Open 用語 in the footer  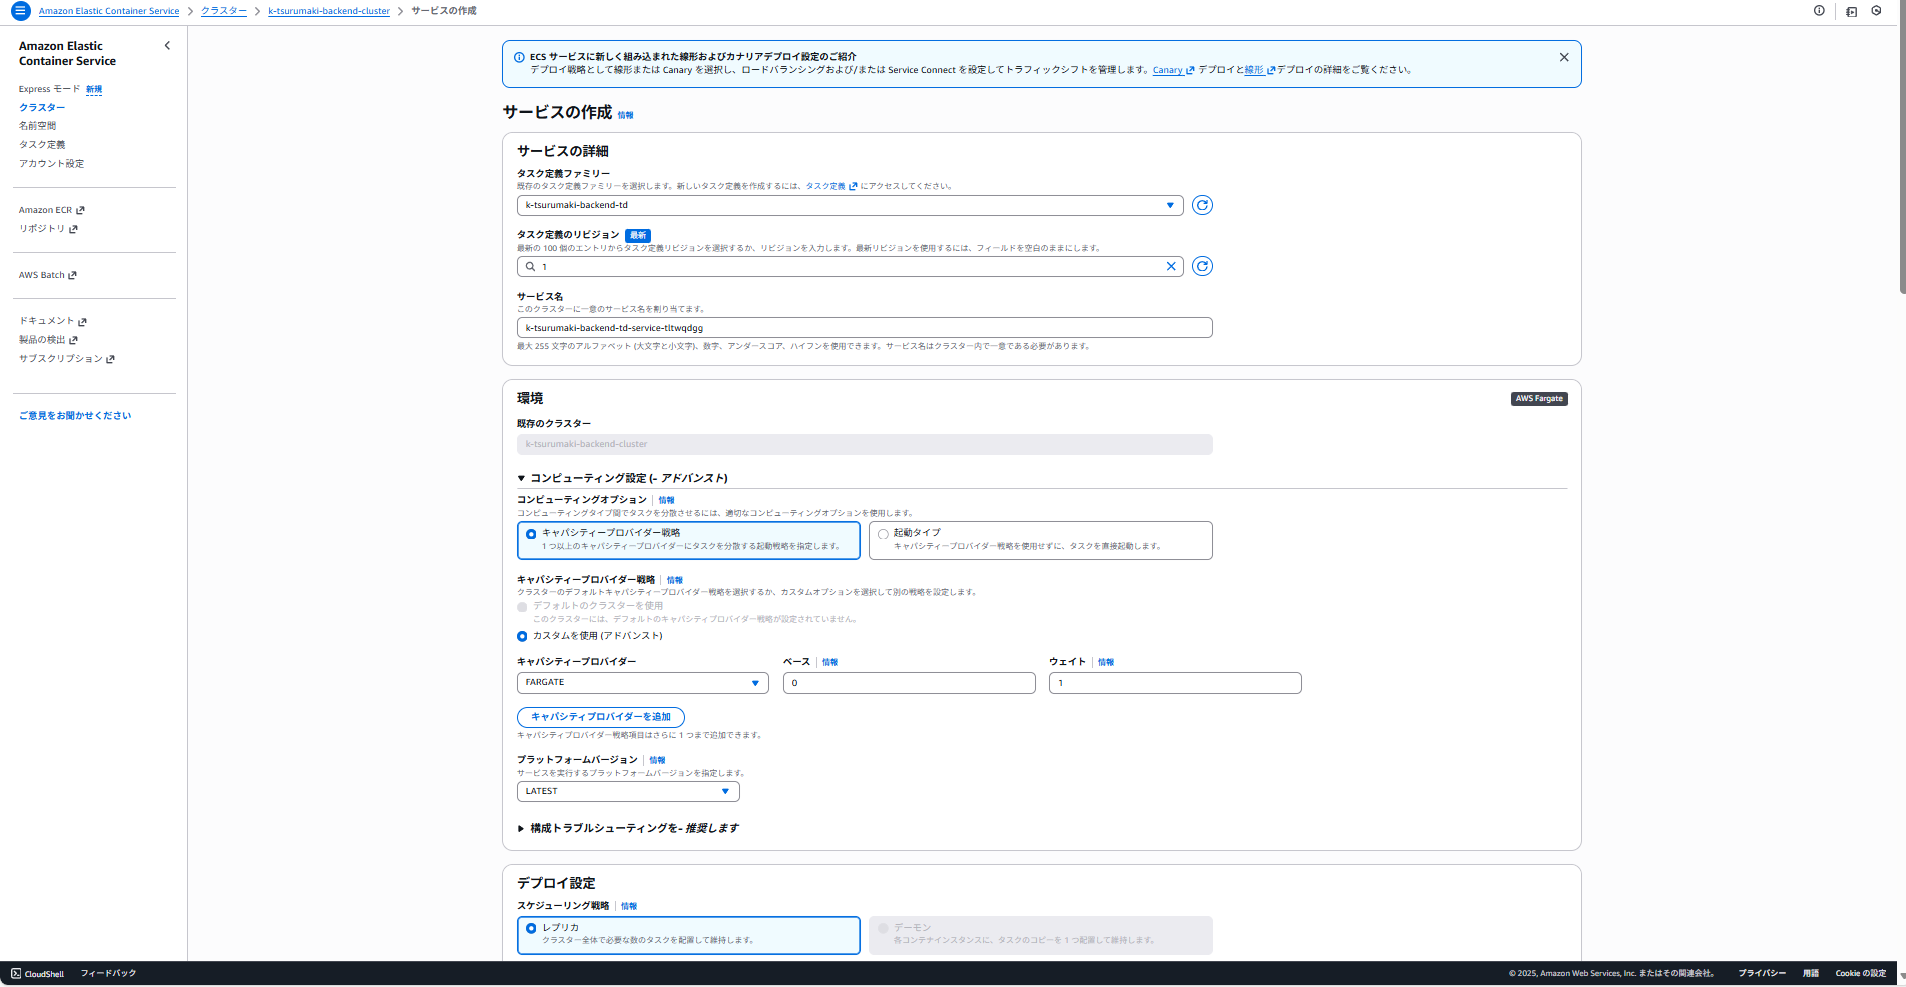point(1811,973)
